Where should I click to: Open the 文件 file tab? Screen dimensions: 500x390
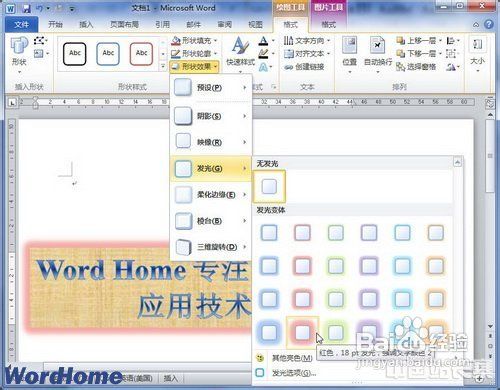tap(21, 24)
